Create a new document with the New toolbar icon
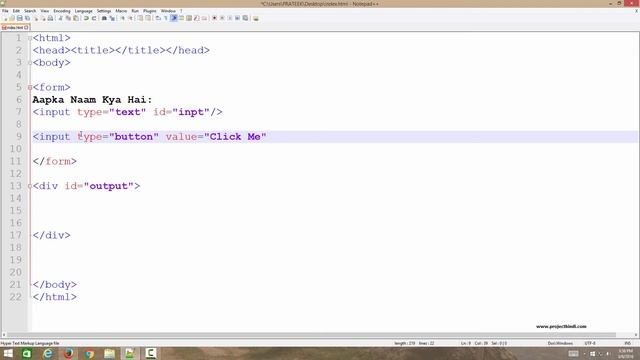The height and width of the screenshot is (360, 640). point(5,18)
